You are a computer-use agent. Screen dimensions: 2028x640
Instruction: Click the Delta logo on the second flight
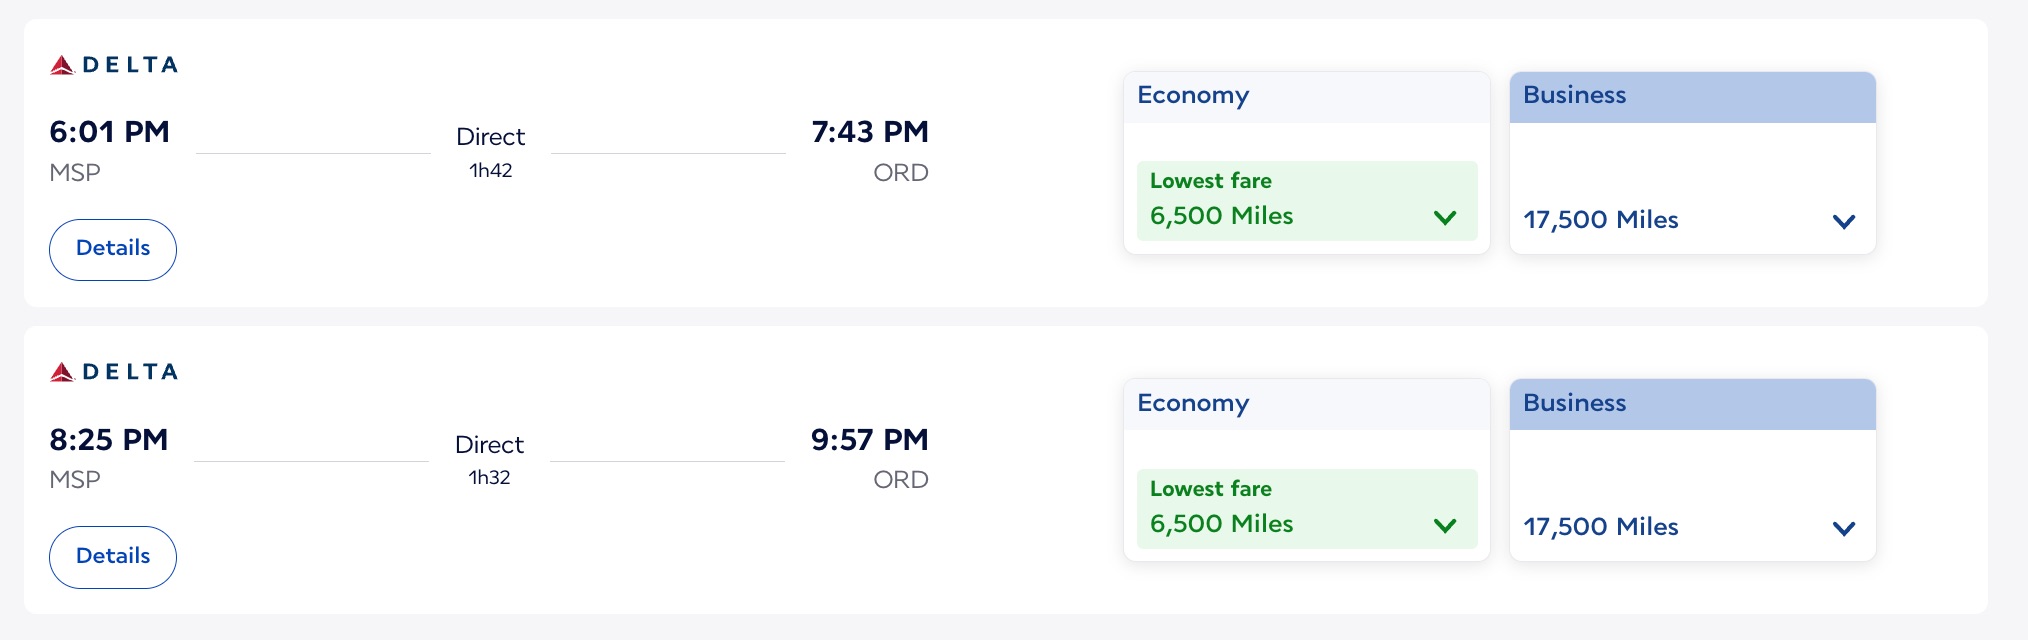tap(113, 371)
